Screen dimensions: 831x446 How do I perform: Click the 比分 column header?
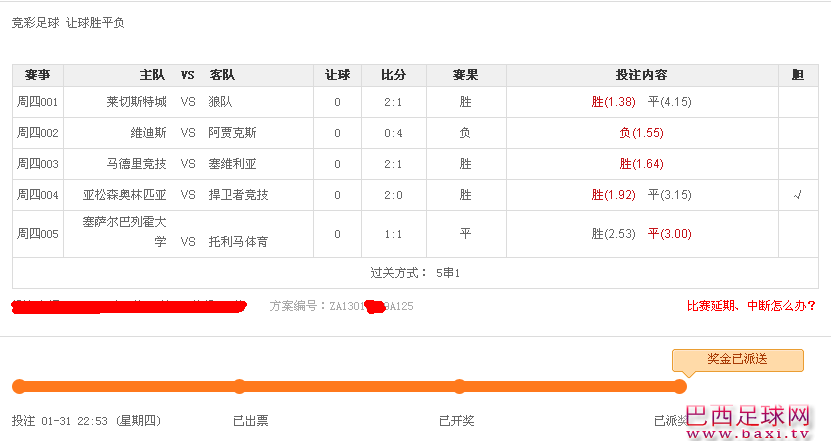tap(394, 75)
